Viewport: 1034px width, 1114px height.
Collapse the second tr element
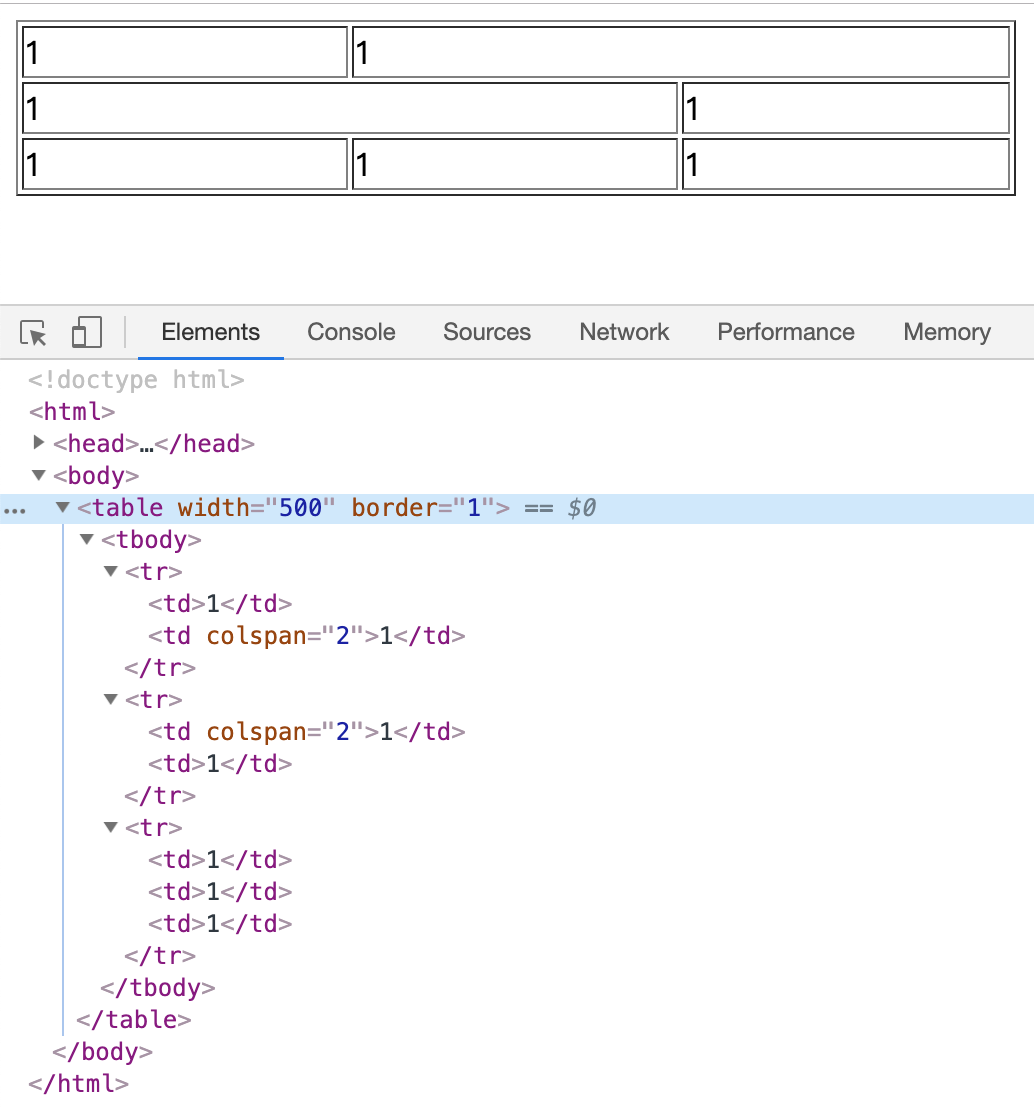point(110,699)
